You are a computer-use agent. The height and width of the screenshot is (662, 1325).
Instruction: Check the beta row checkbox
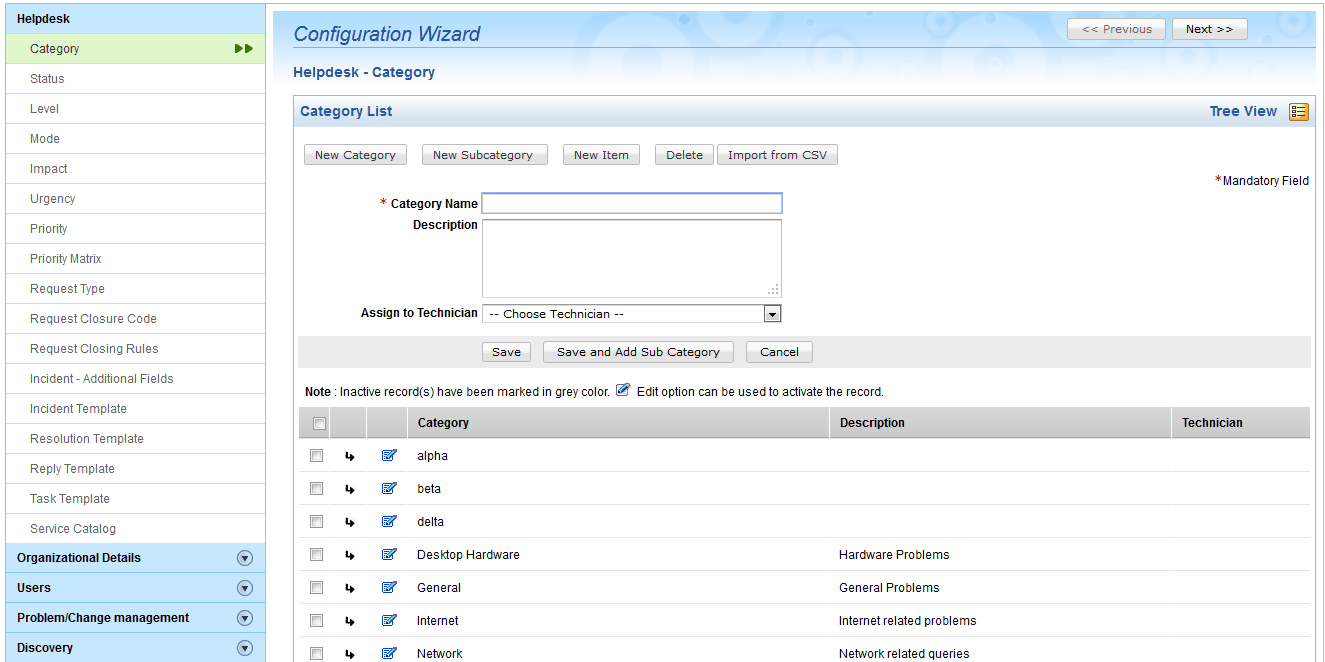click(x=316, y=489)
